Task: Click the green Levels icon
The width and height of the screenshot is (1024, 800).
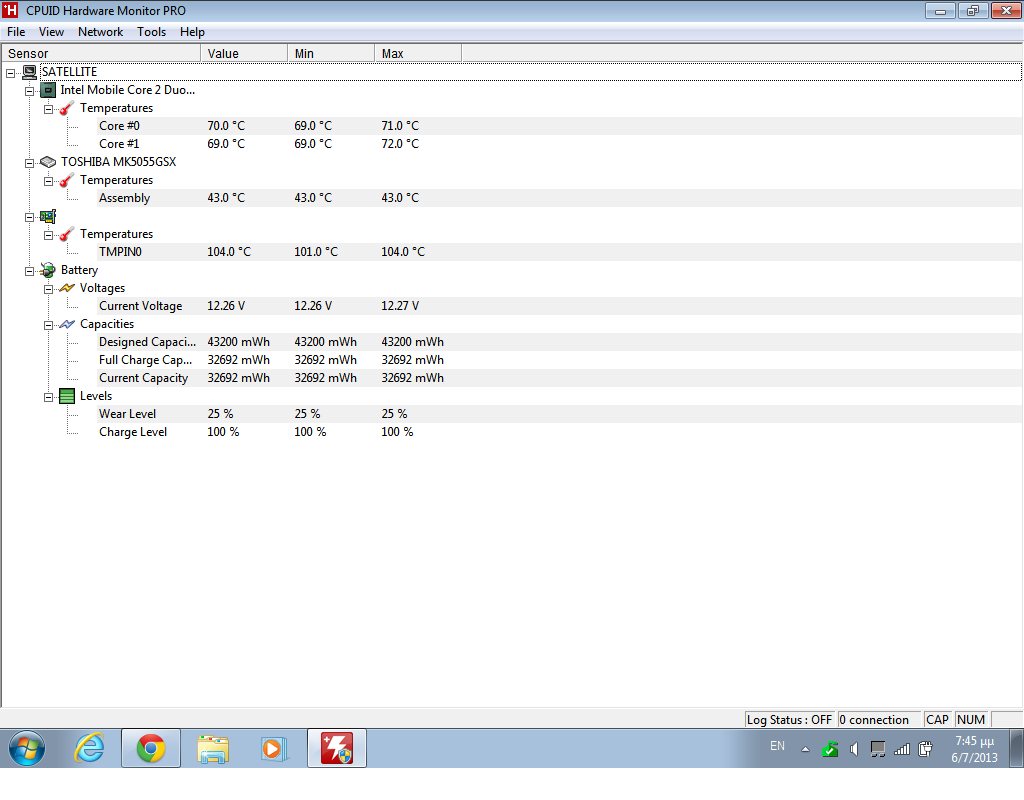Action: coord(67,396)
